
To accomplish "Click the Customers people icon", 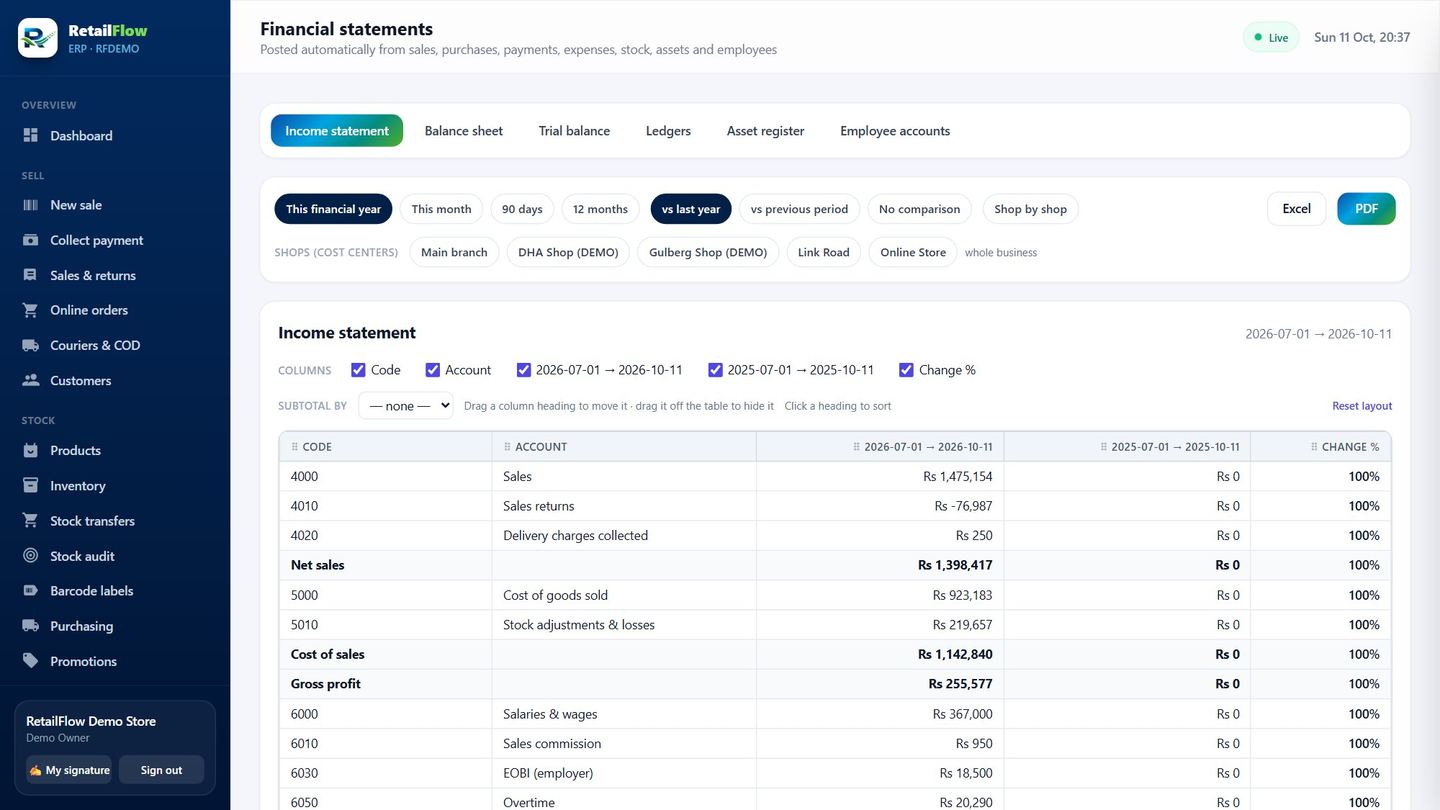I will tap(31, 380).
